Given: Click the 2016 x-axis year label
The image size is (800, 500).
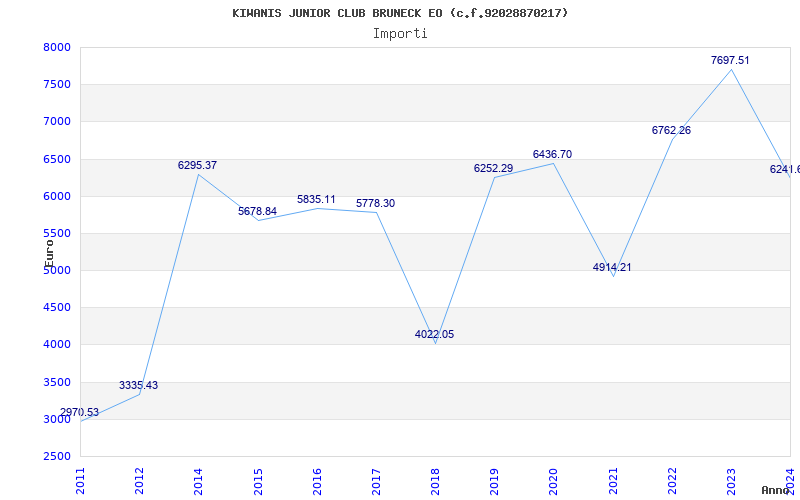Looking at the screenshot, I should (x=317, y=481).
